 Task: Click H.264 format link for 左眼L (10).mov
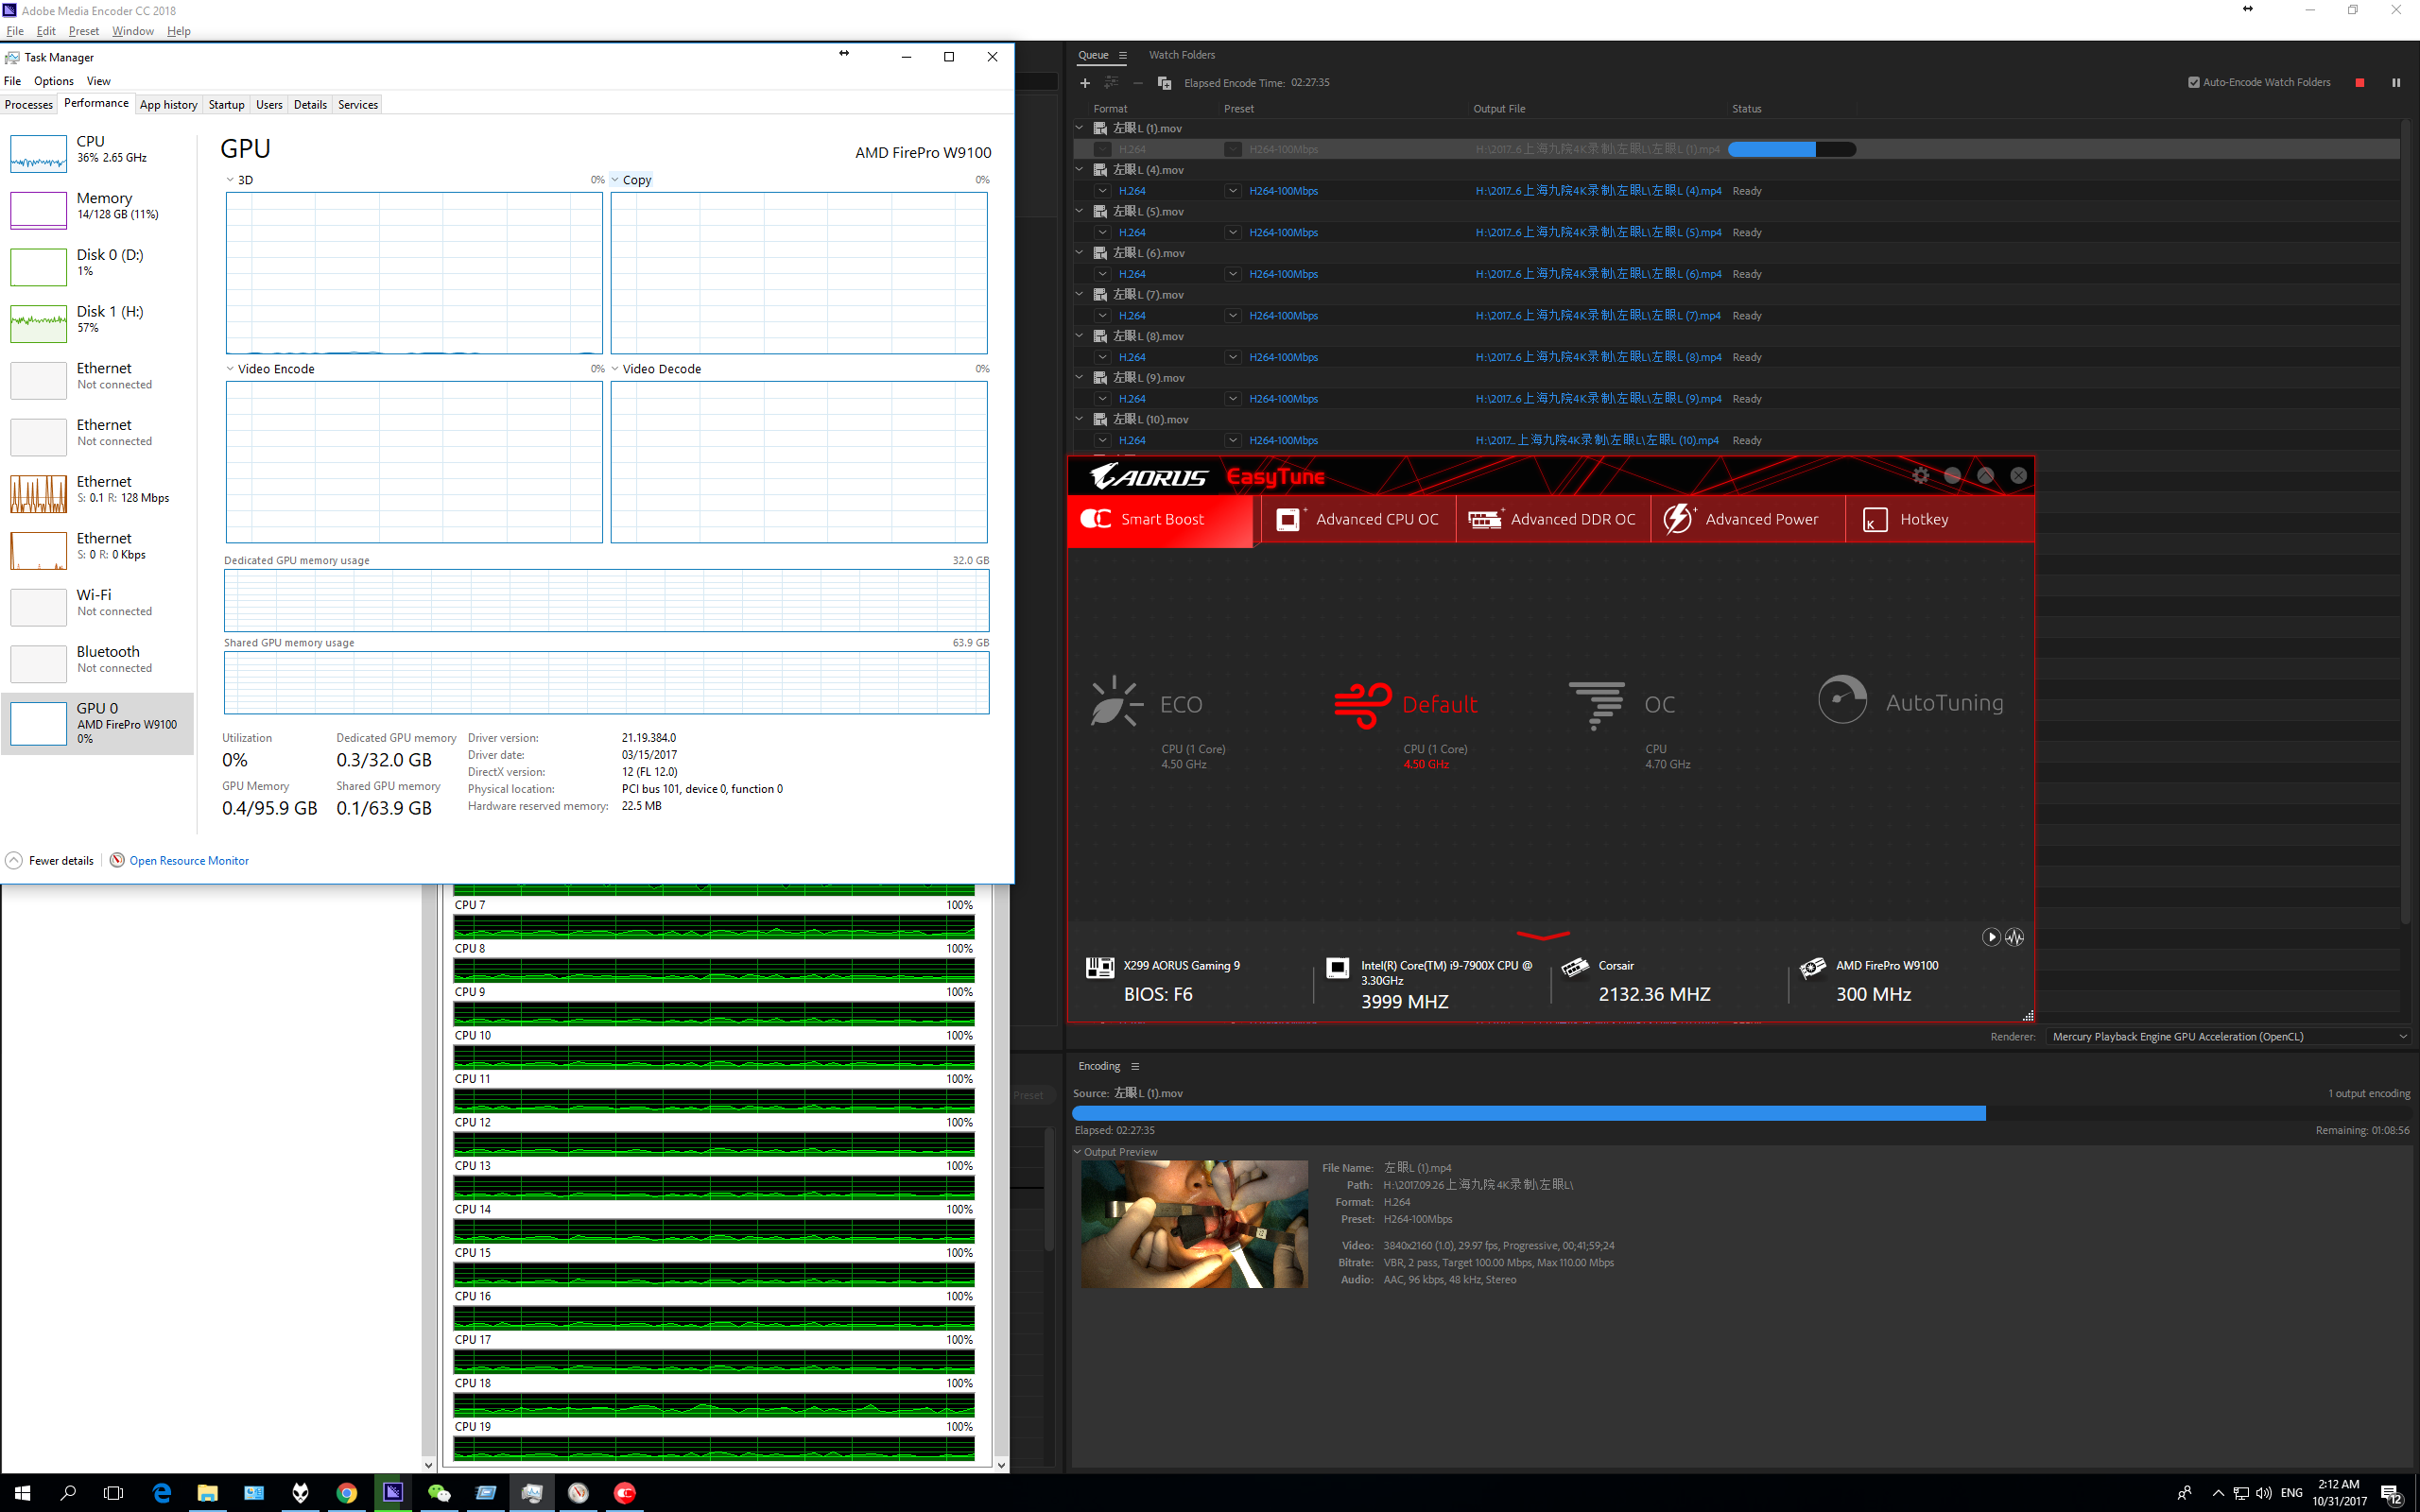click(1132, 441)
